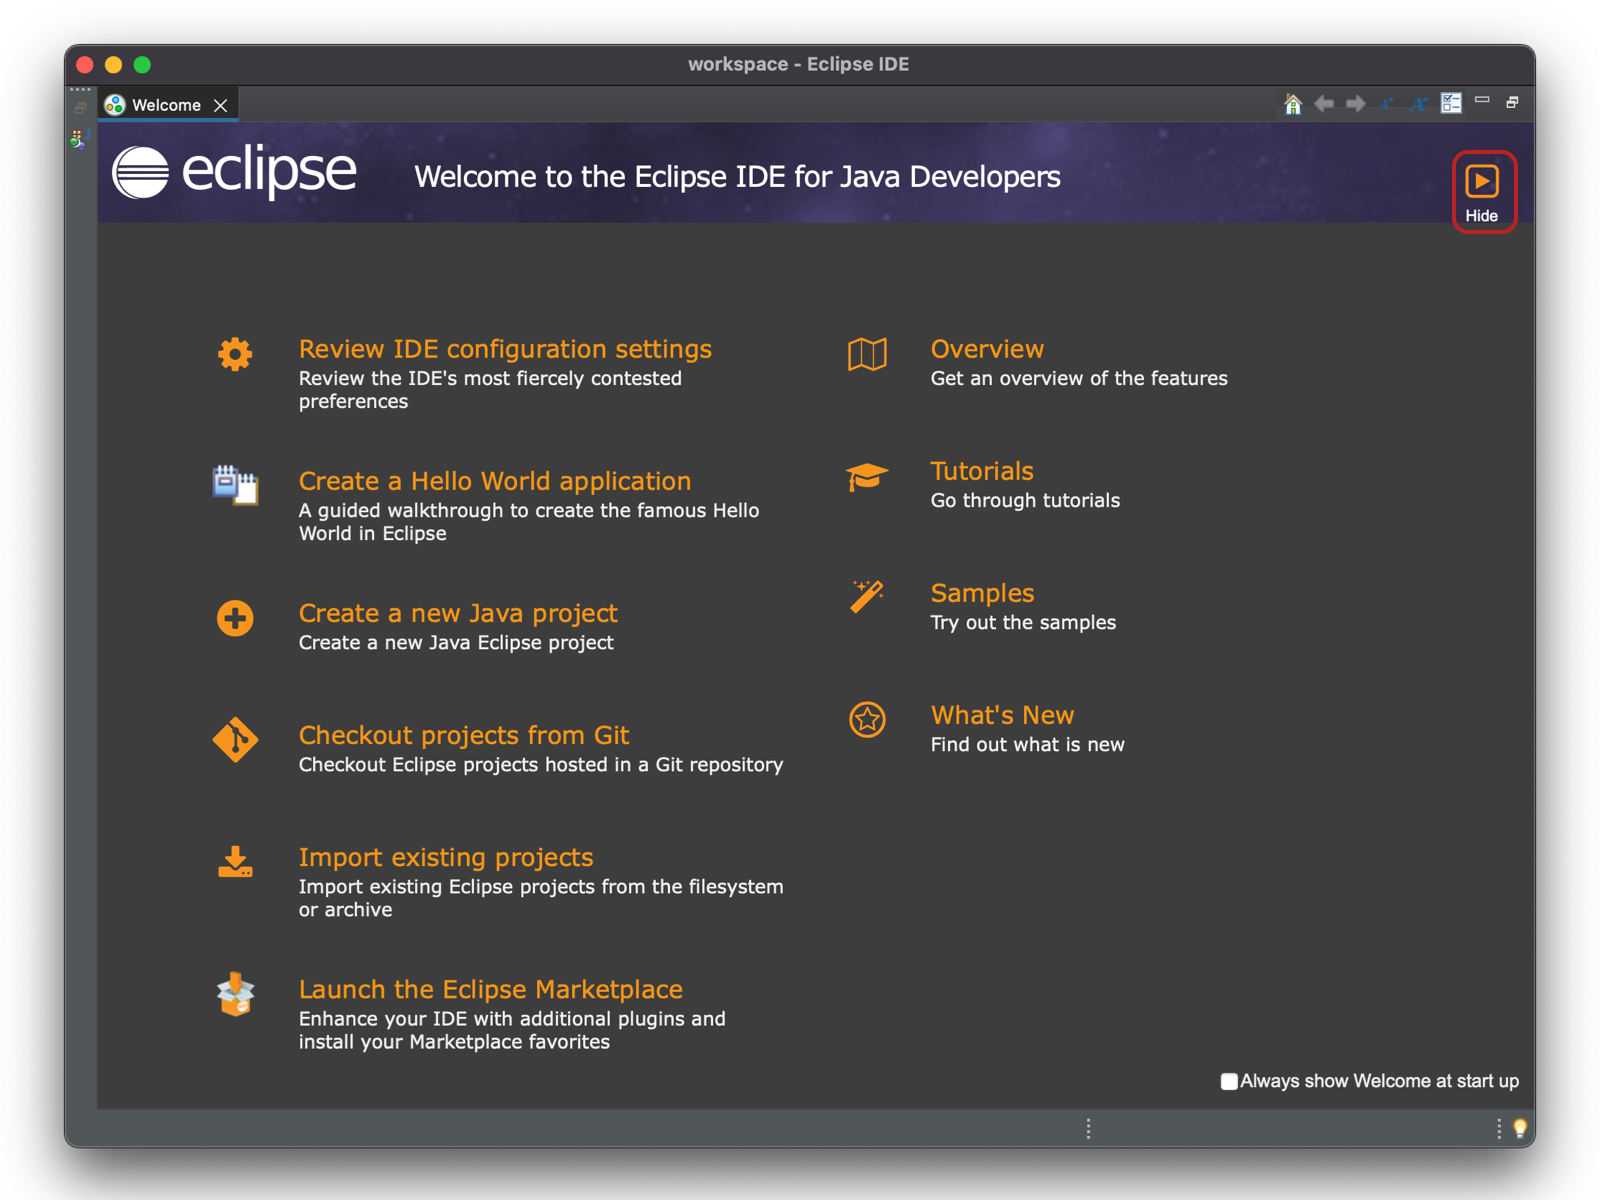The image size is (1600, 1200).
Task: Click the Samples magic wand icon
Action: click(x=867, y=597)
